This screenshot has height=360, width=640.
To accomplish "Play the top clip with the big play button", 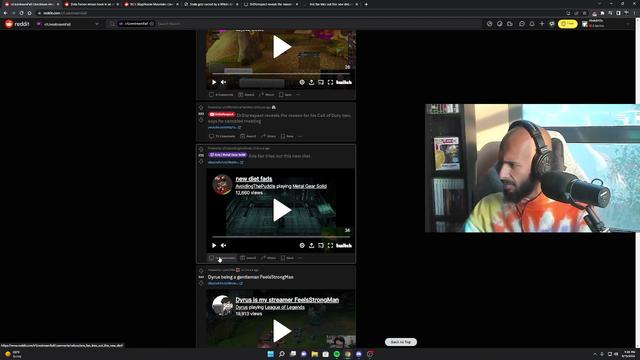I will tap(281, 47).
